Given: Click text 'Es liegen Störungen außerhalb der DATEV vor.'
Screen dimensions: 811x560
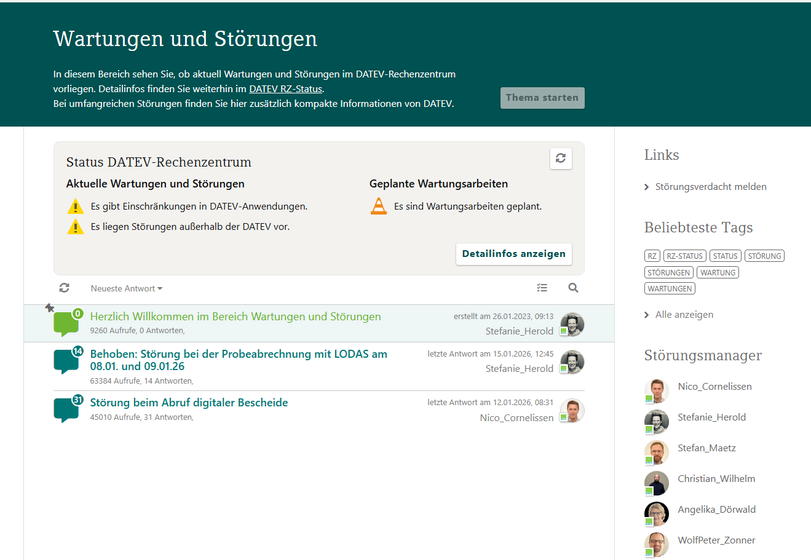Looking at the screenshot, I should (x=190, y=226).
